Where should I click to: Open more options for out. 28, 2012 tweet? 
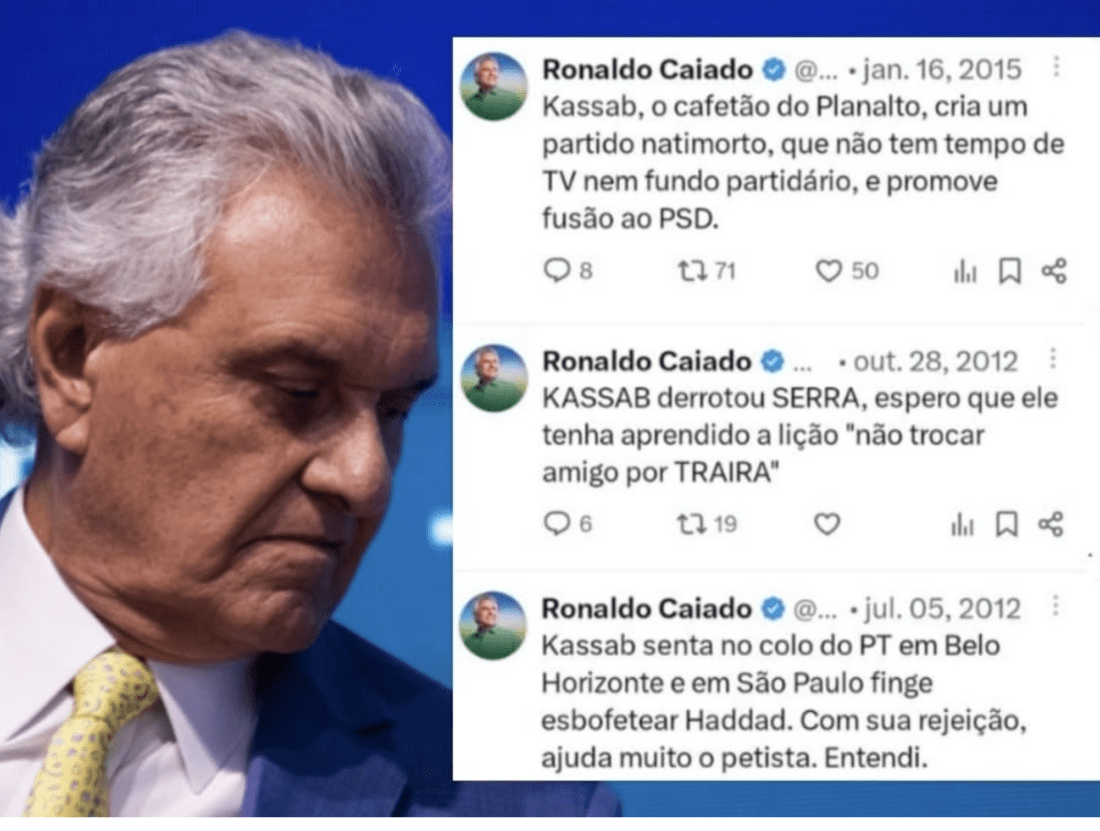click(x=1053, y=358)
